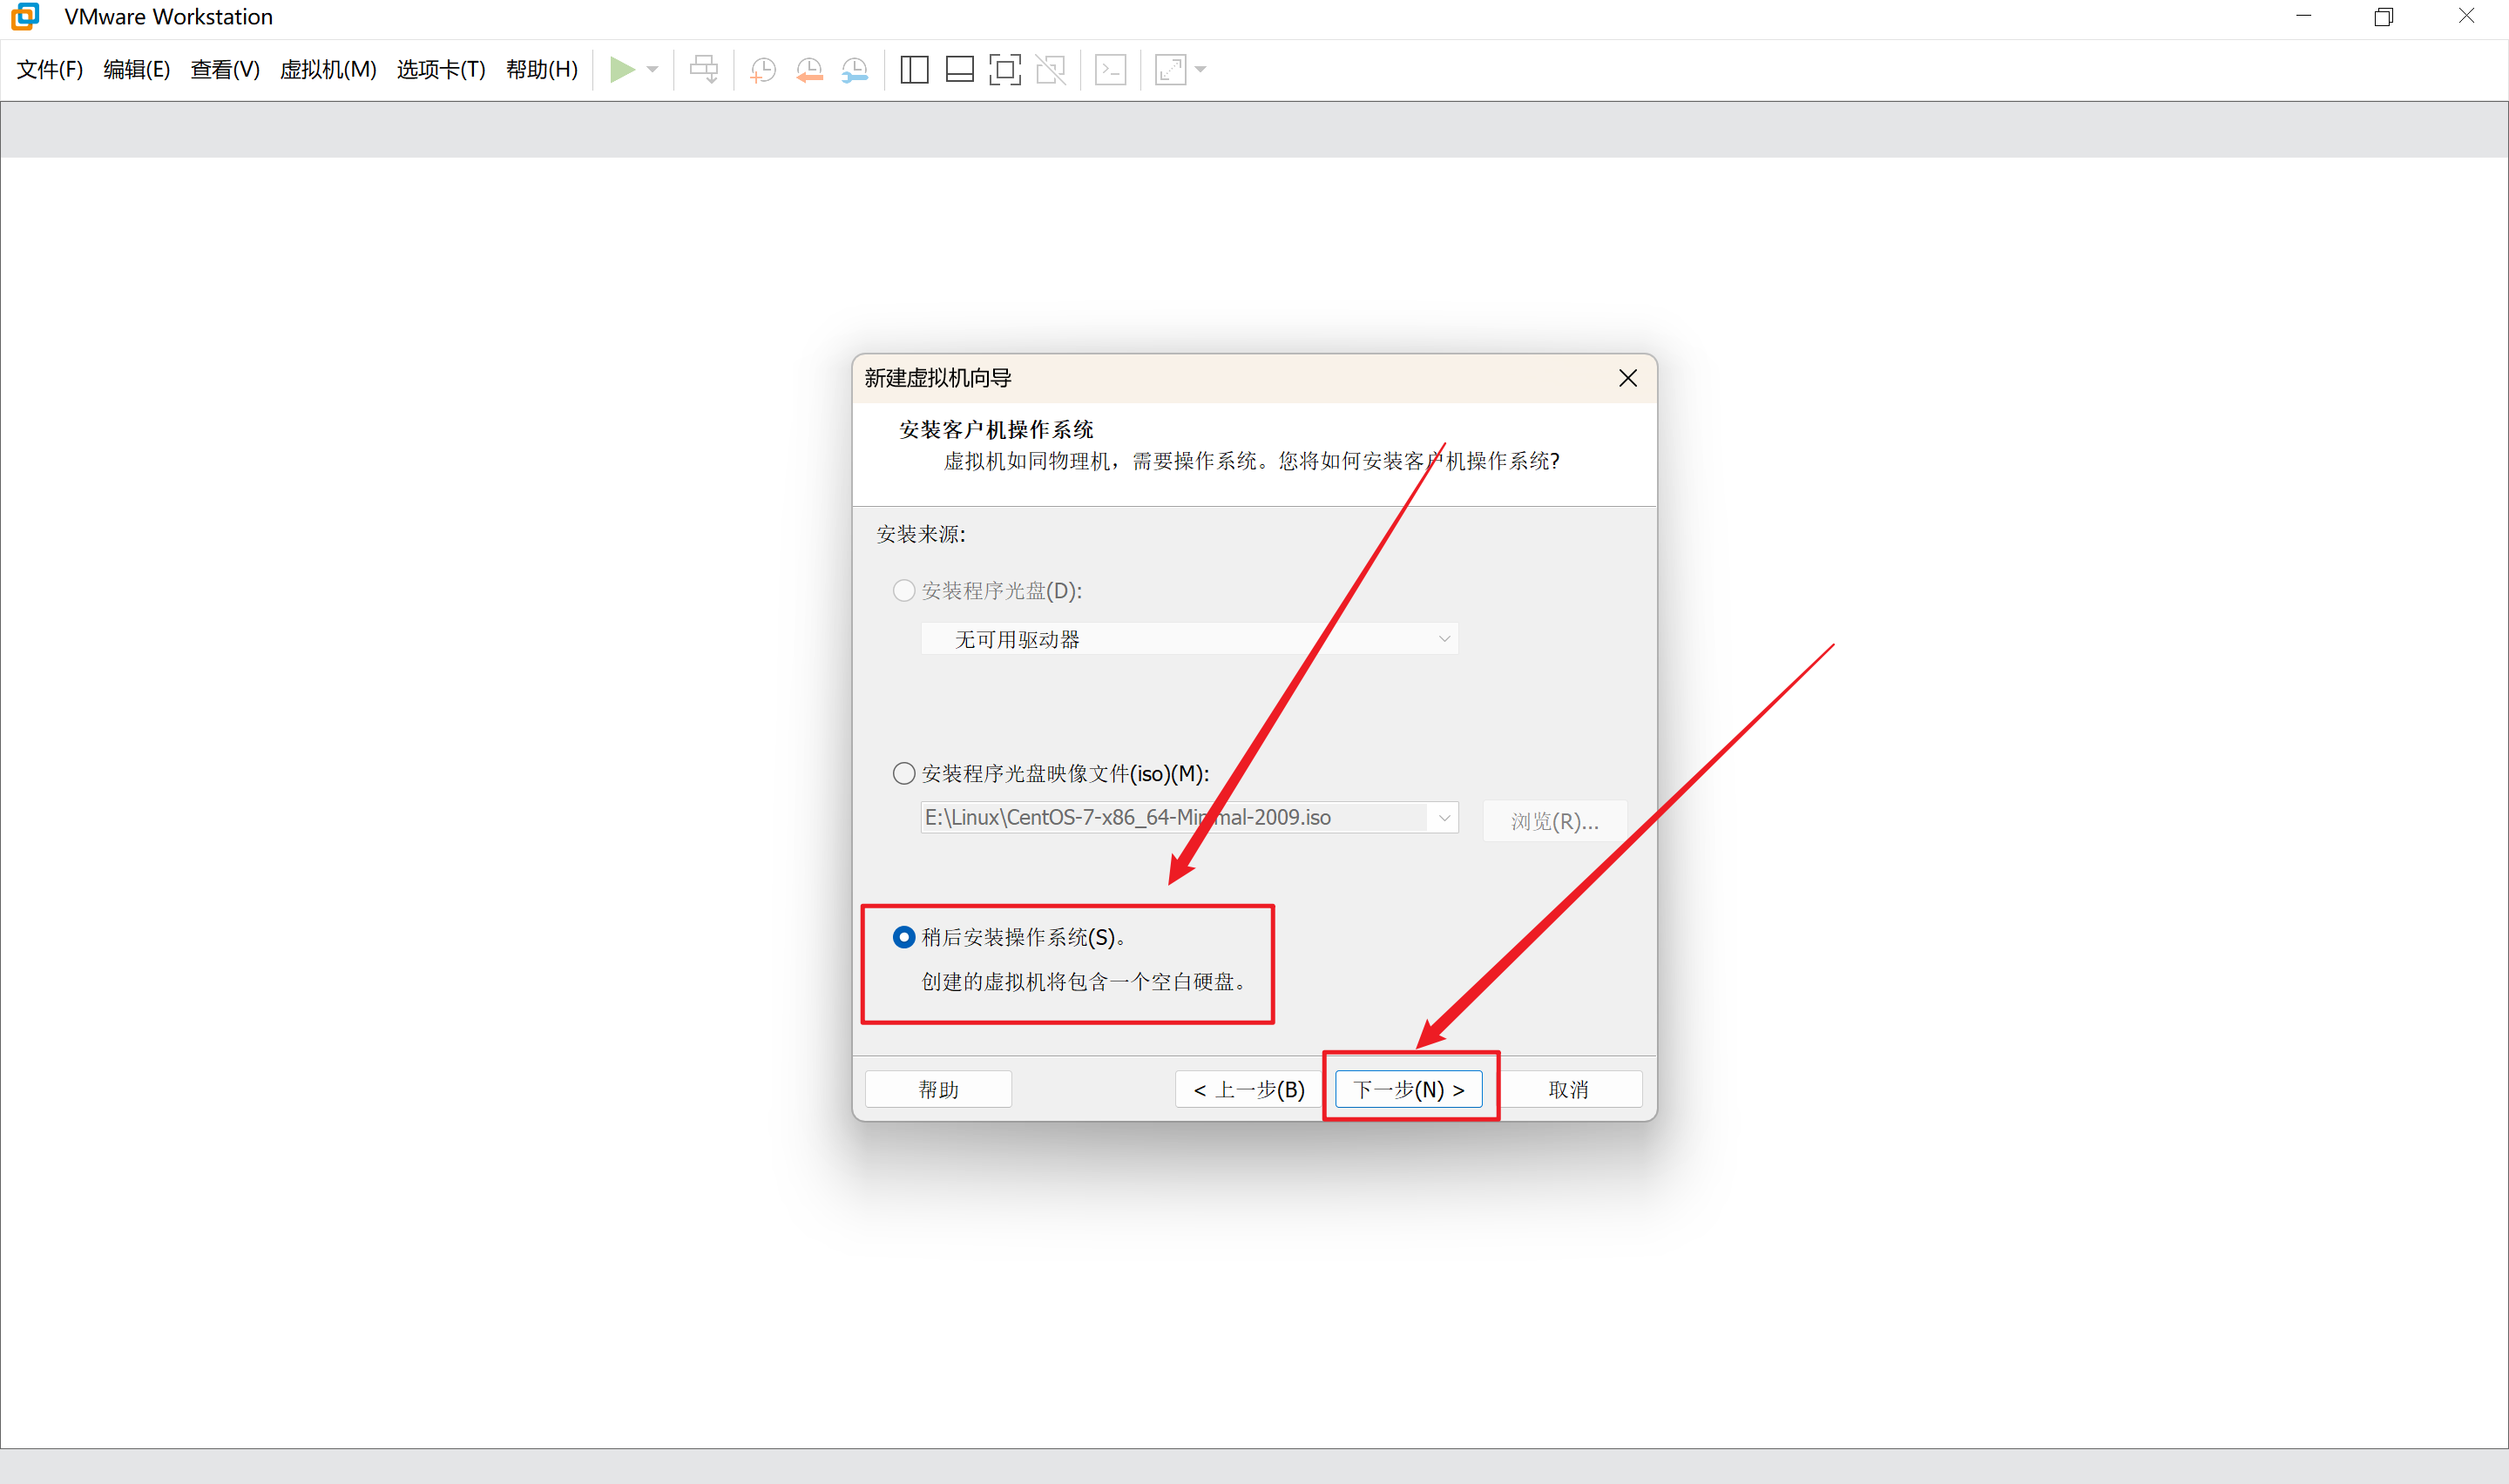Image resolution: width=2509 pixels, height=1484 pixels.
Task: Expand the ISO file path dropdown arrow
Action: point(1444,818)
